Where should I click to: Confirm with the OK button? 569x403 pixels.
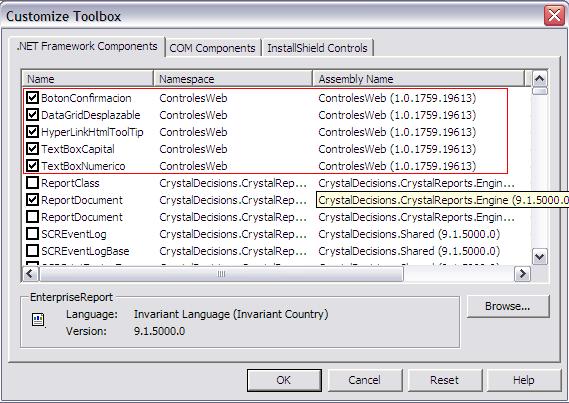click(x=284, y=380)
